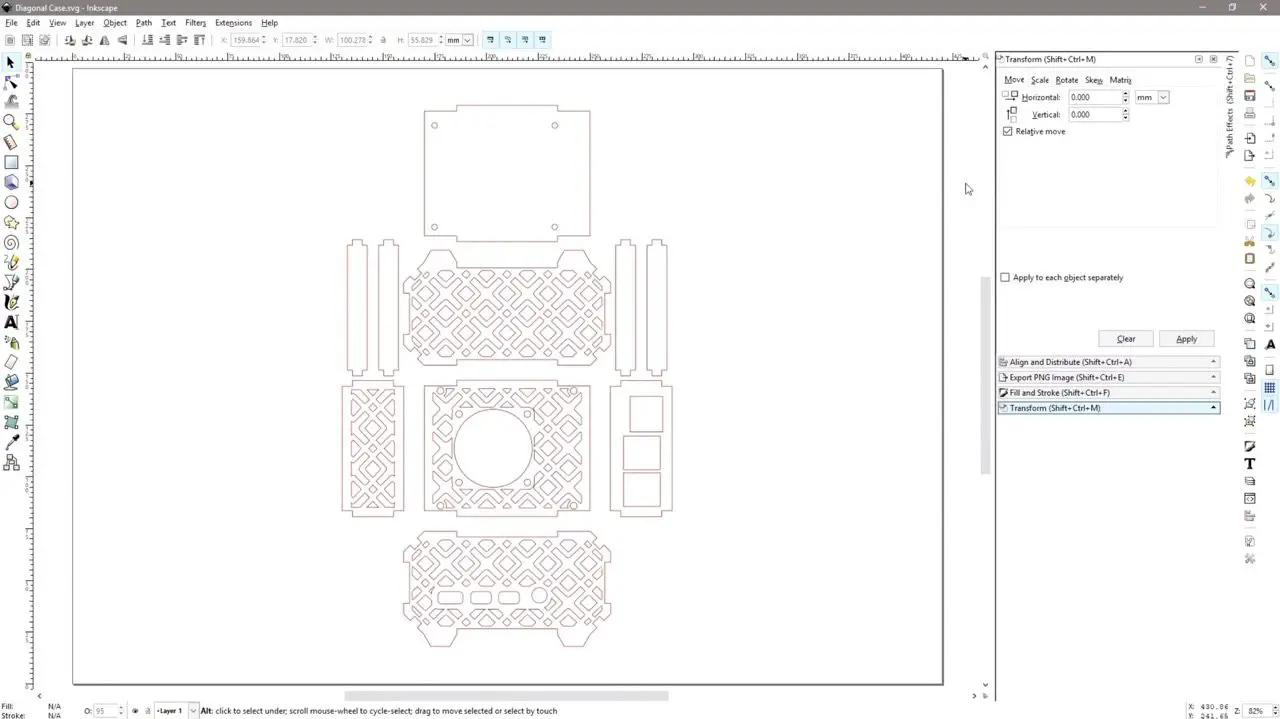Select the Circle/Ellipse tool

(x=11, y=202)
